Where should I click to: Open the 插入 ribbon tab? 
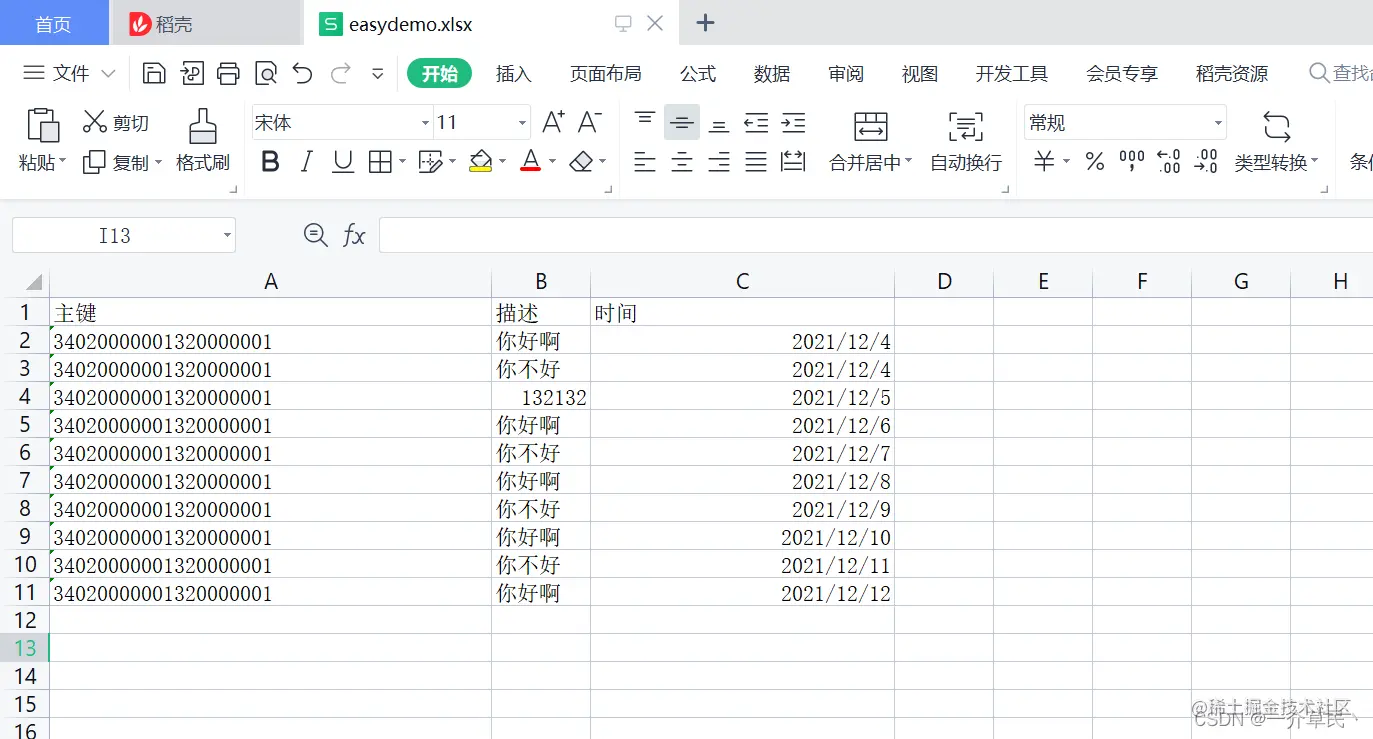[514, 73]
